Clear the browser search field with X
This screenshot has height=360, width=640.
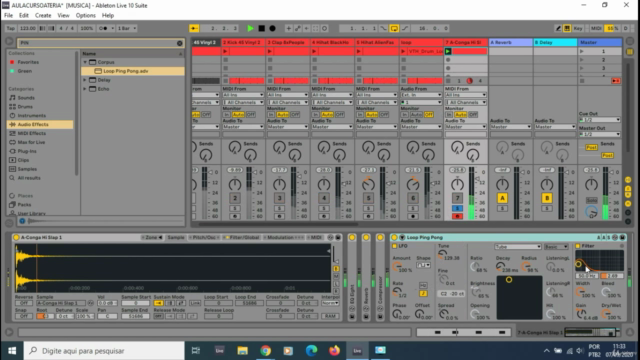(180, 43)
